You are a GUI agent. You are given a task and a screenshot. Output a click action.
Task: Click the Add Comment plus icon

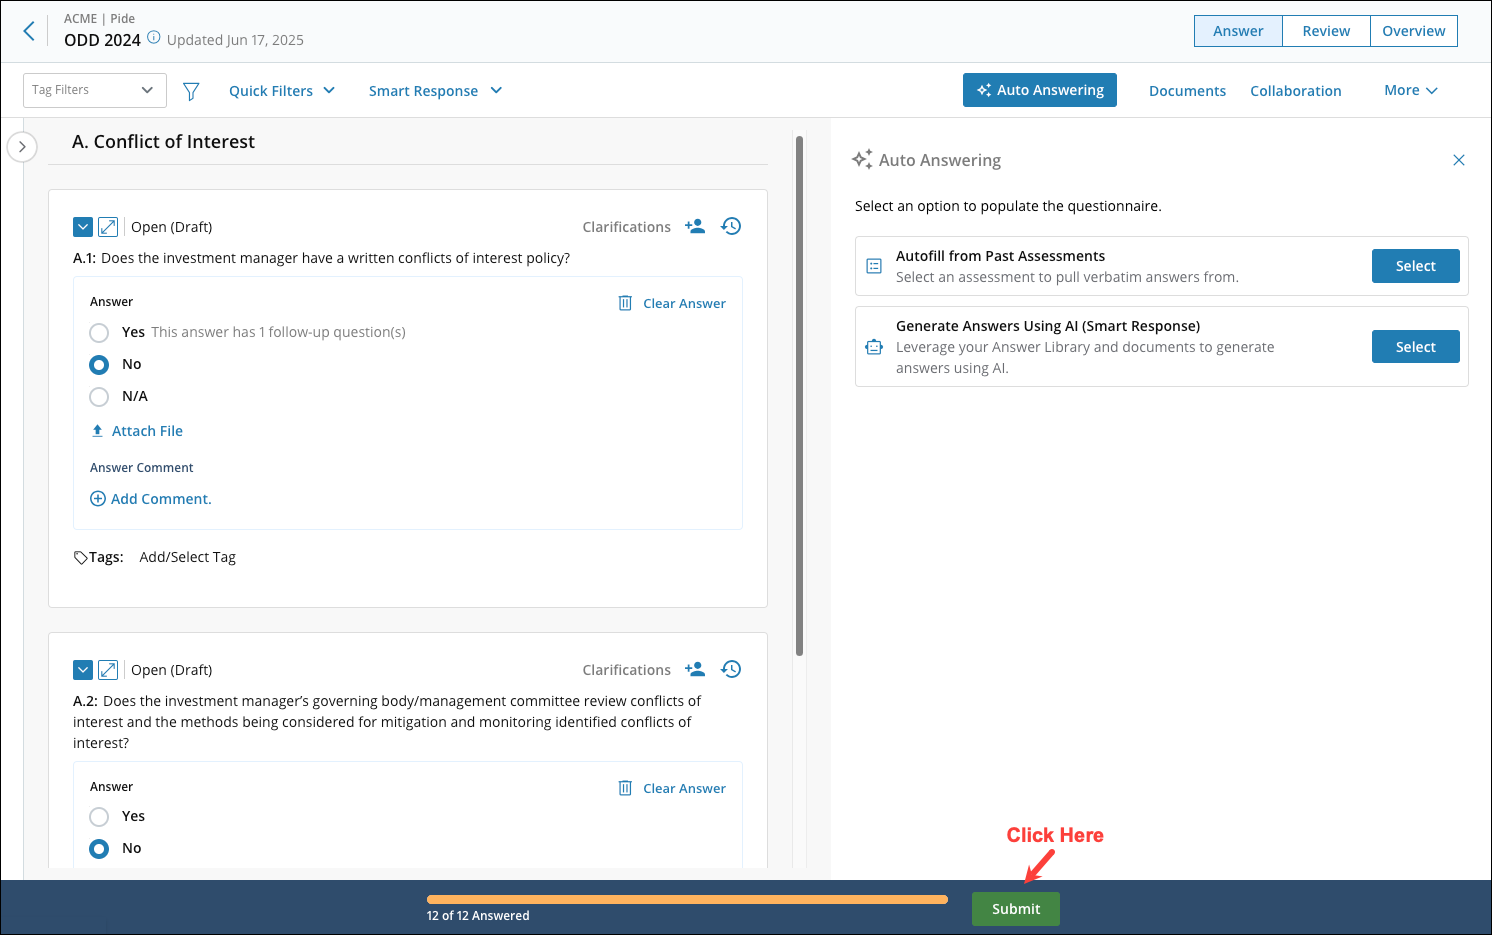98,498
